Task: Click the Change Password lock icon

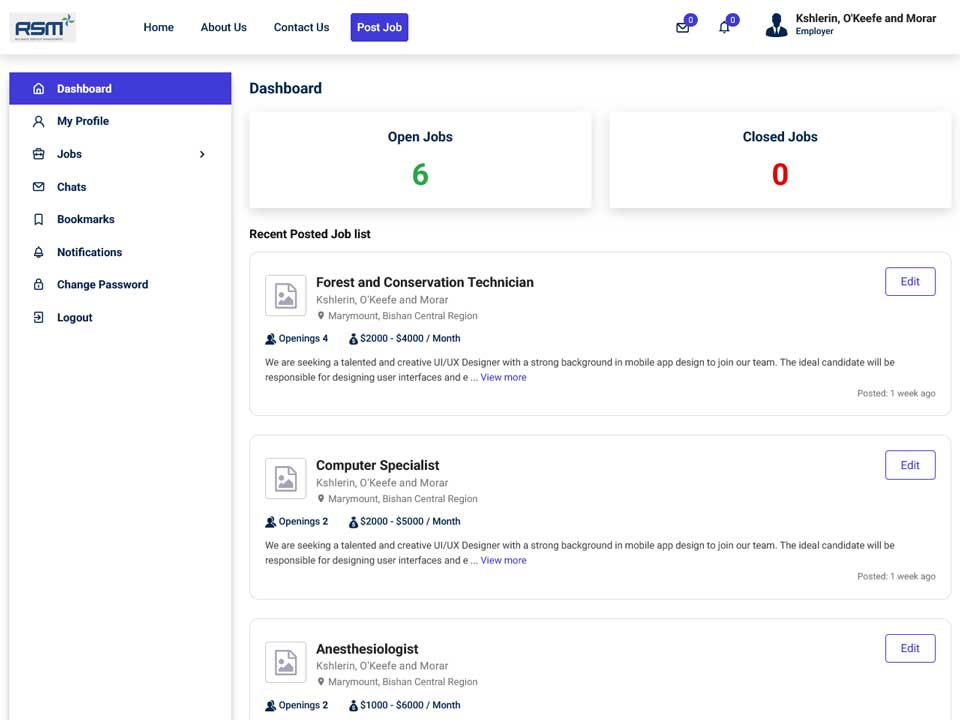Action: pos(39,285)
